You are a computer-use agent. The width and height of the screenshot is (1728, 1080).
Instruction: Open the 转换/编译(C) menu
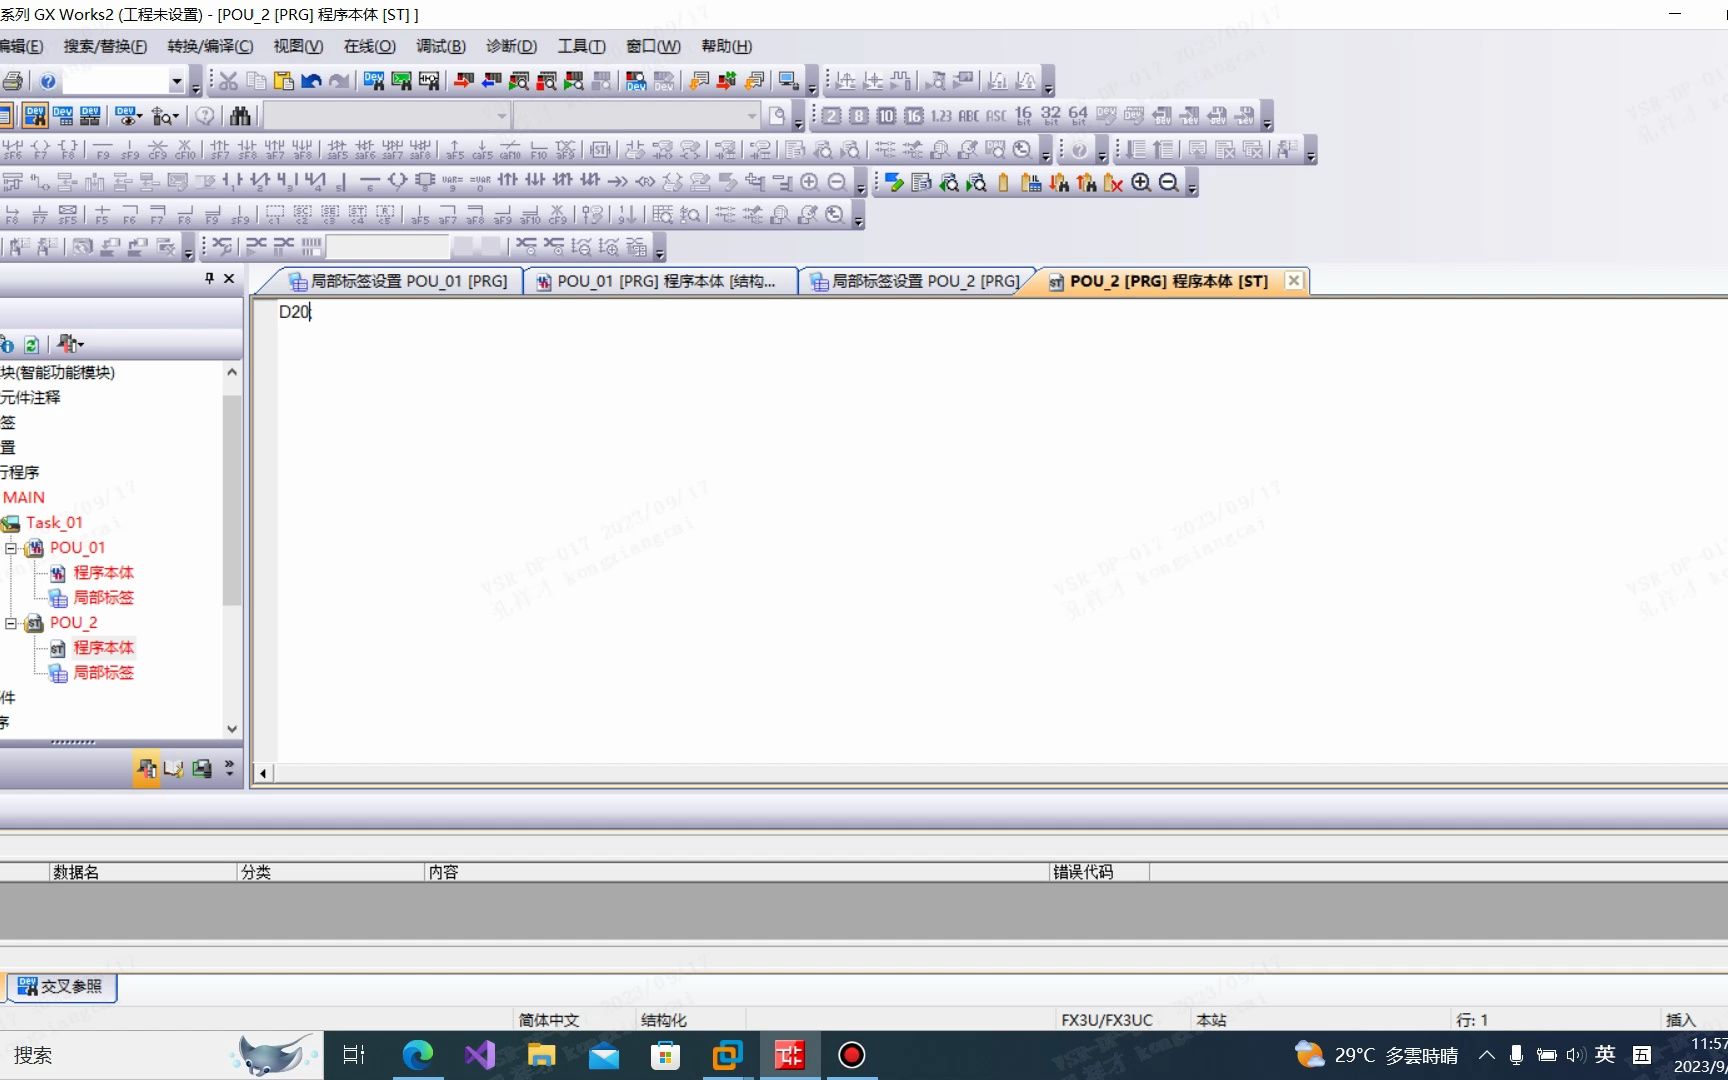click(210, 46)
